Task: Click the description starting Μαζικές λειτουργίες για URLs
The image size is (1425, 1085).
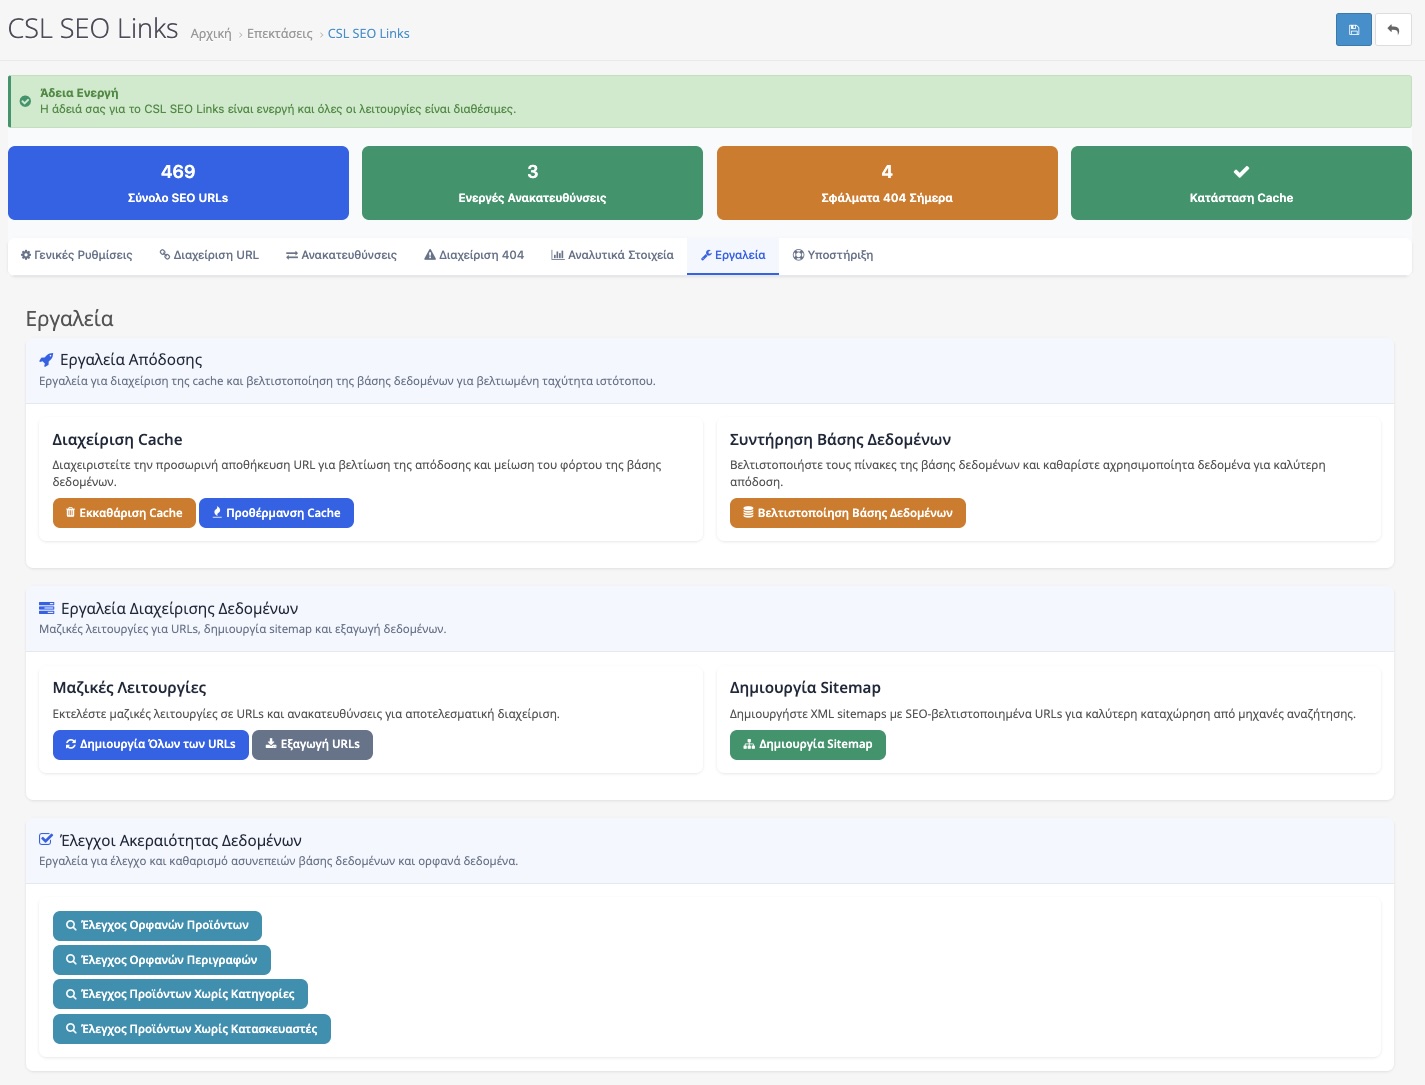Action: pos(243,629)
